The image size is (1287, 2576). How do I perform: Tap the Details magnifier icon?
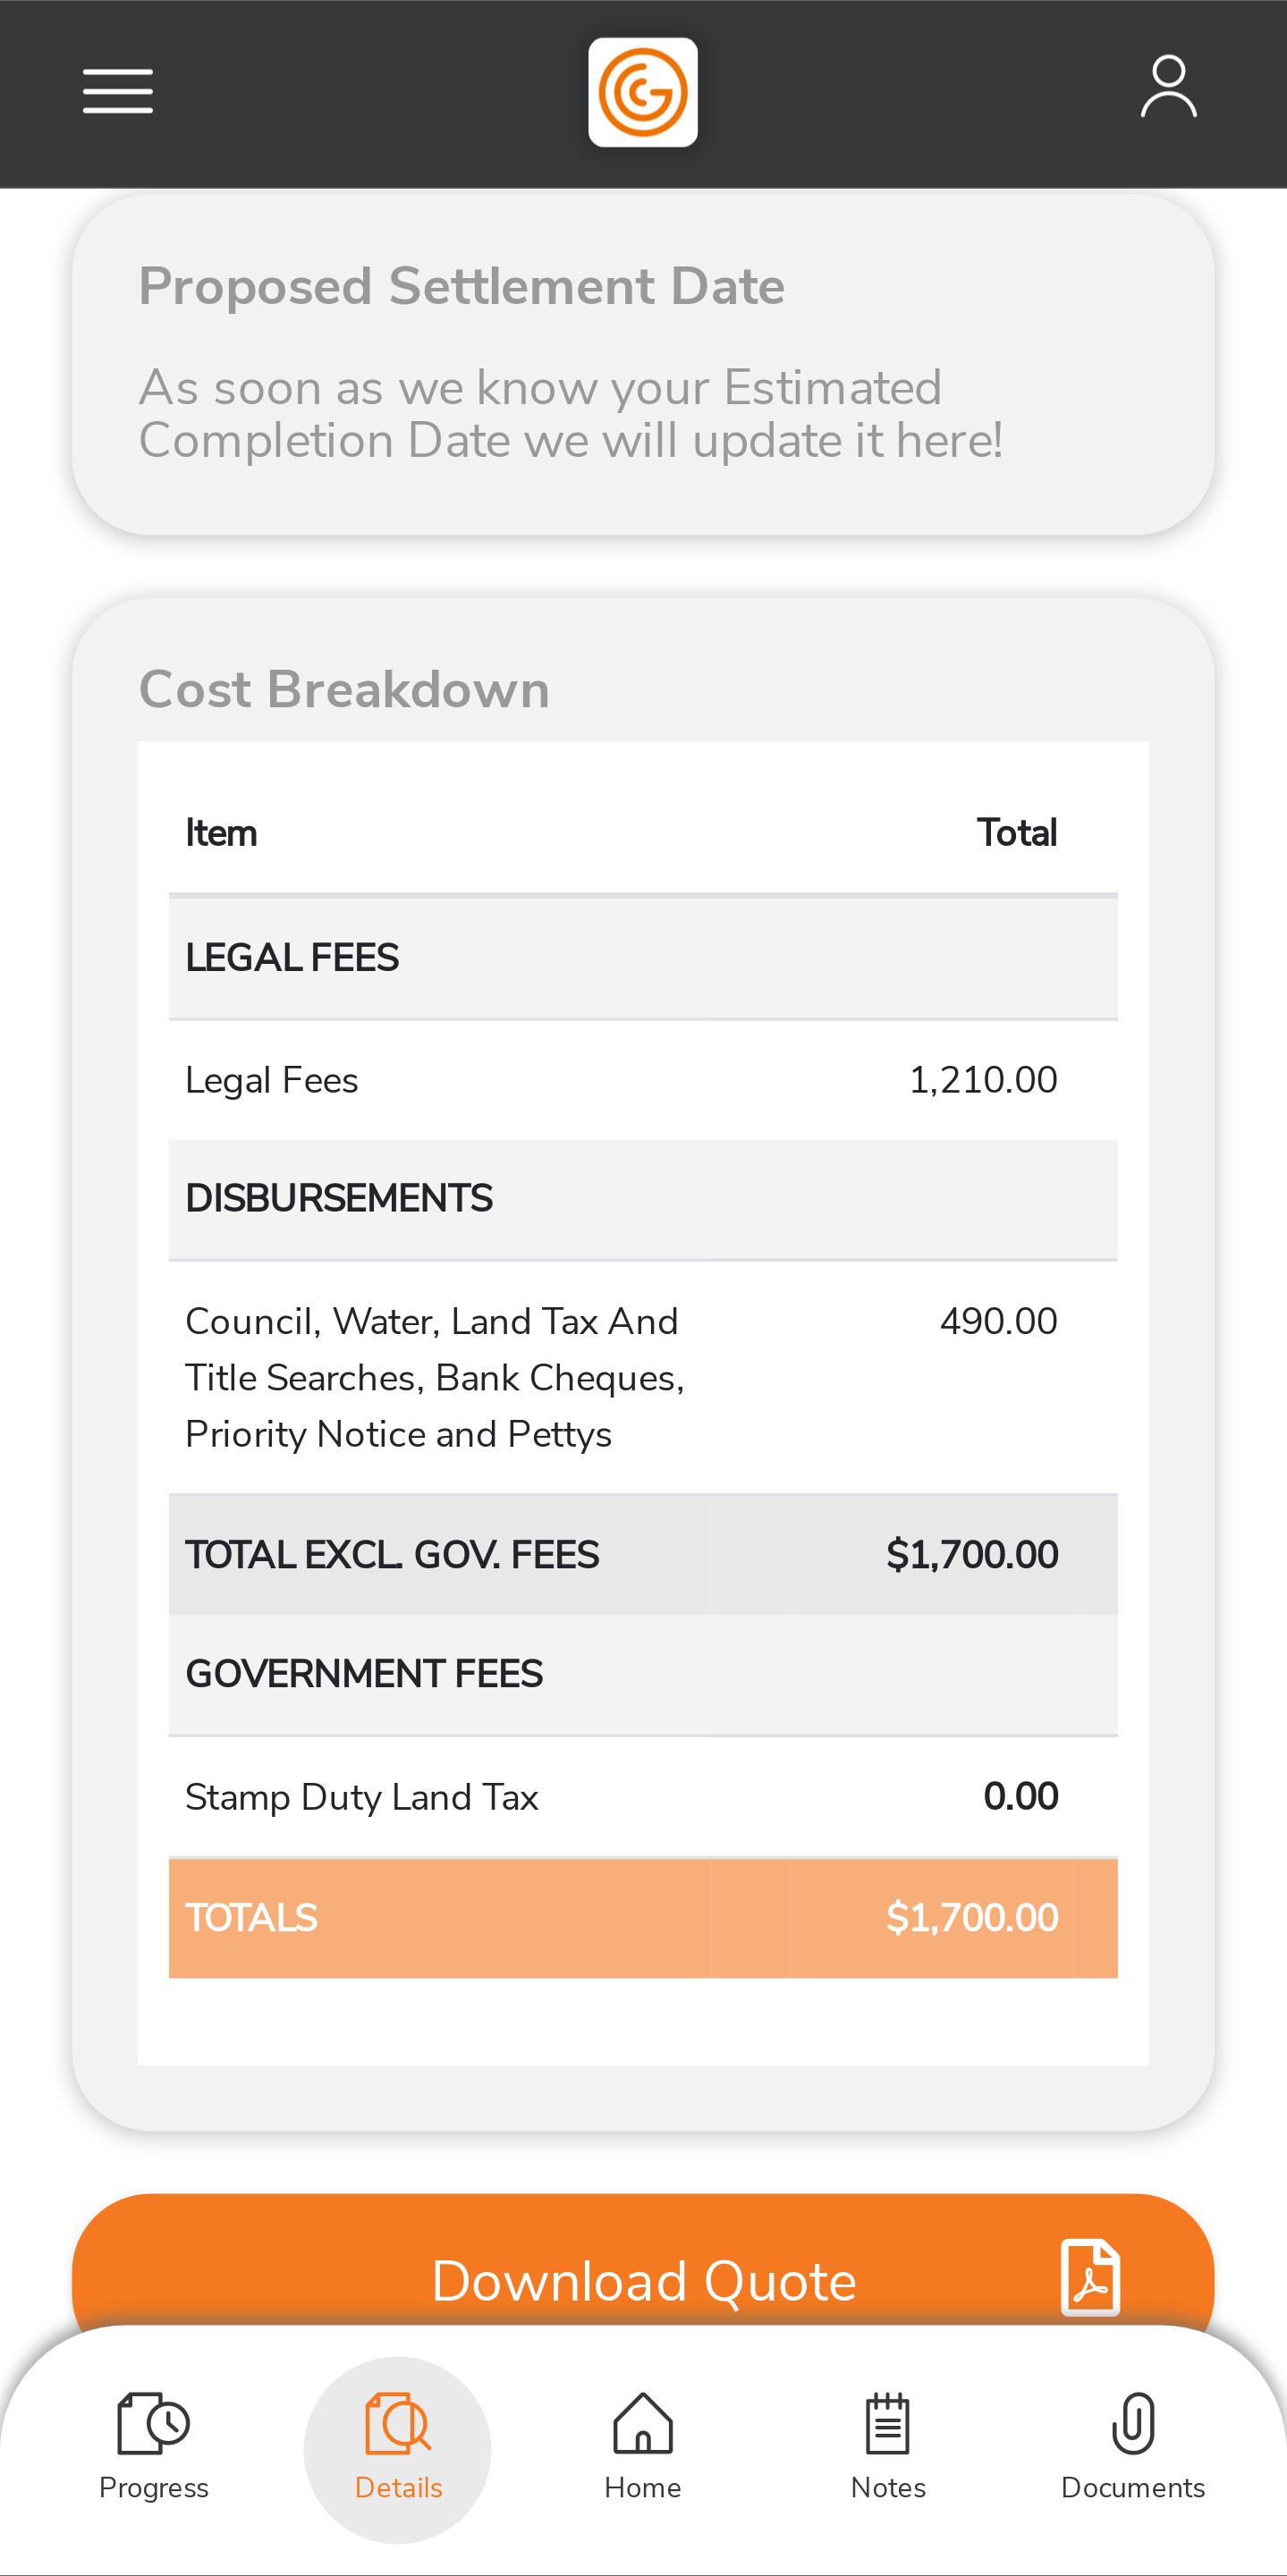click(x=398, y=2423)
